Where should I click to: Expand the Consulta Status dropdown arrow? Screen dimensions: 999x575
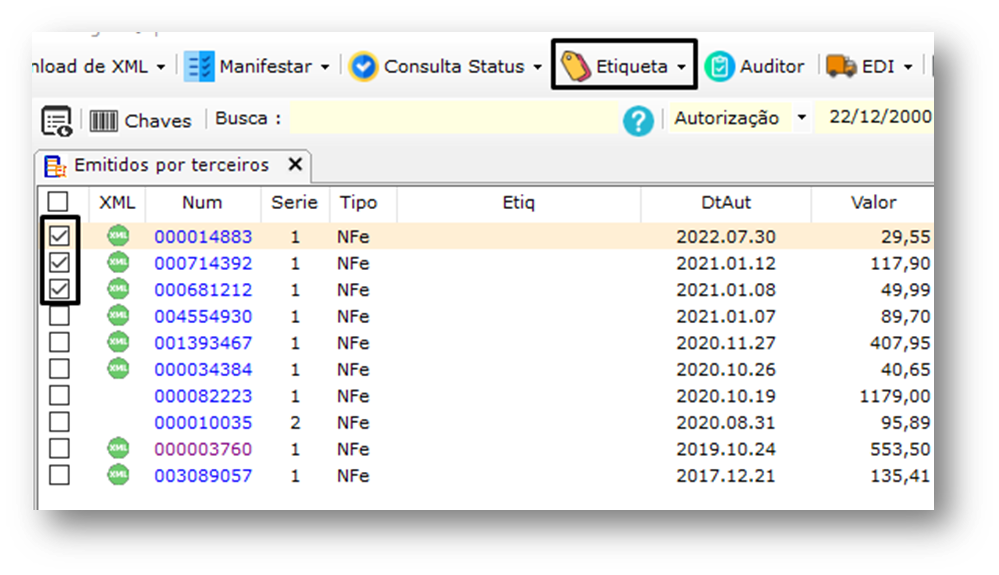pos(538,67)
